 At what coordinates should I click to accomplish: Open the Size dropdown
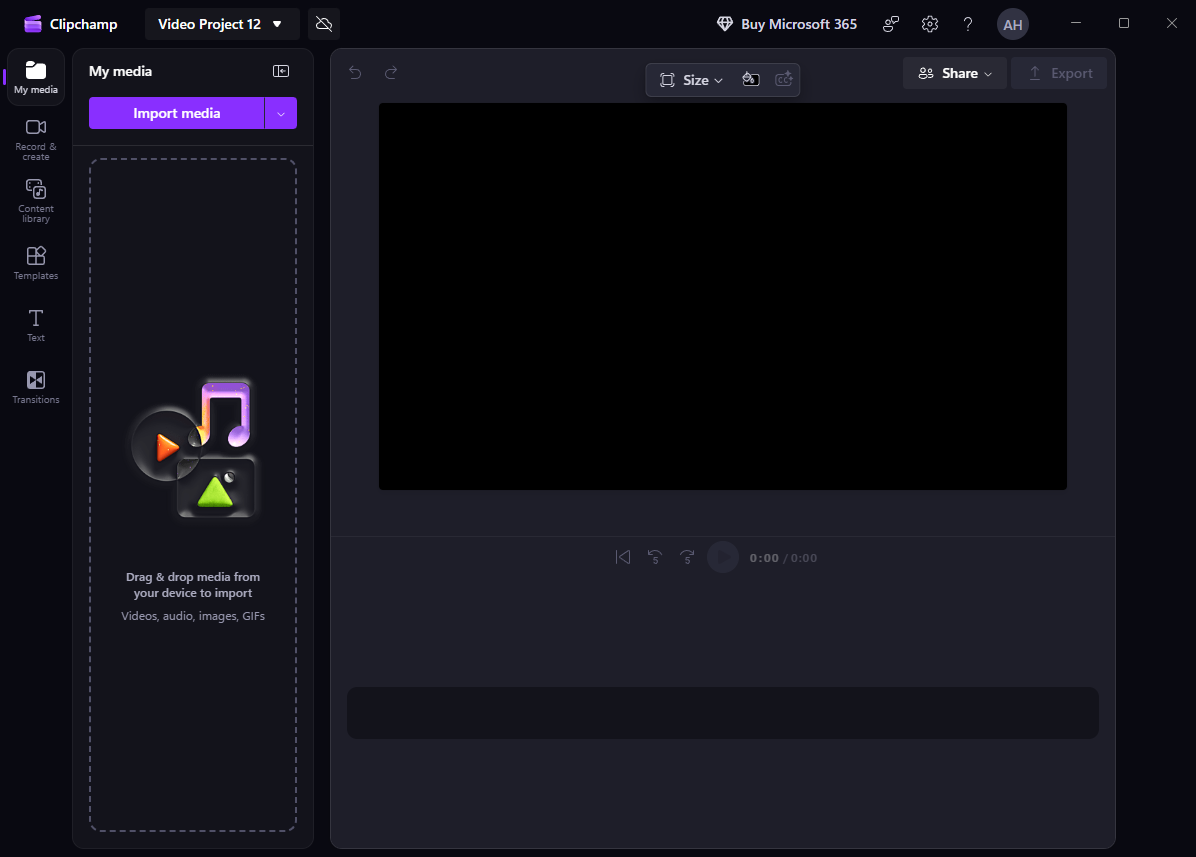pyautogui.click(x=692, y=80)
